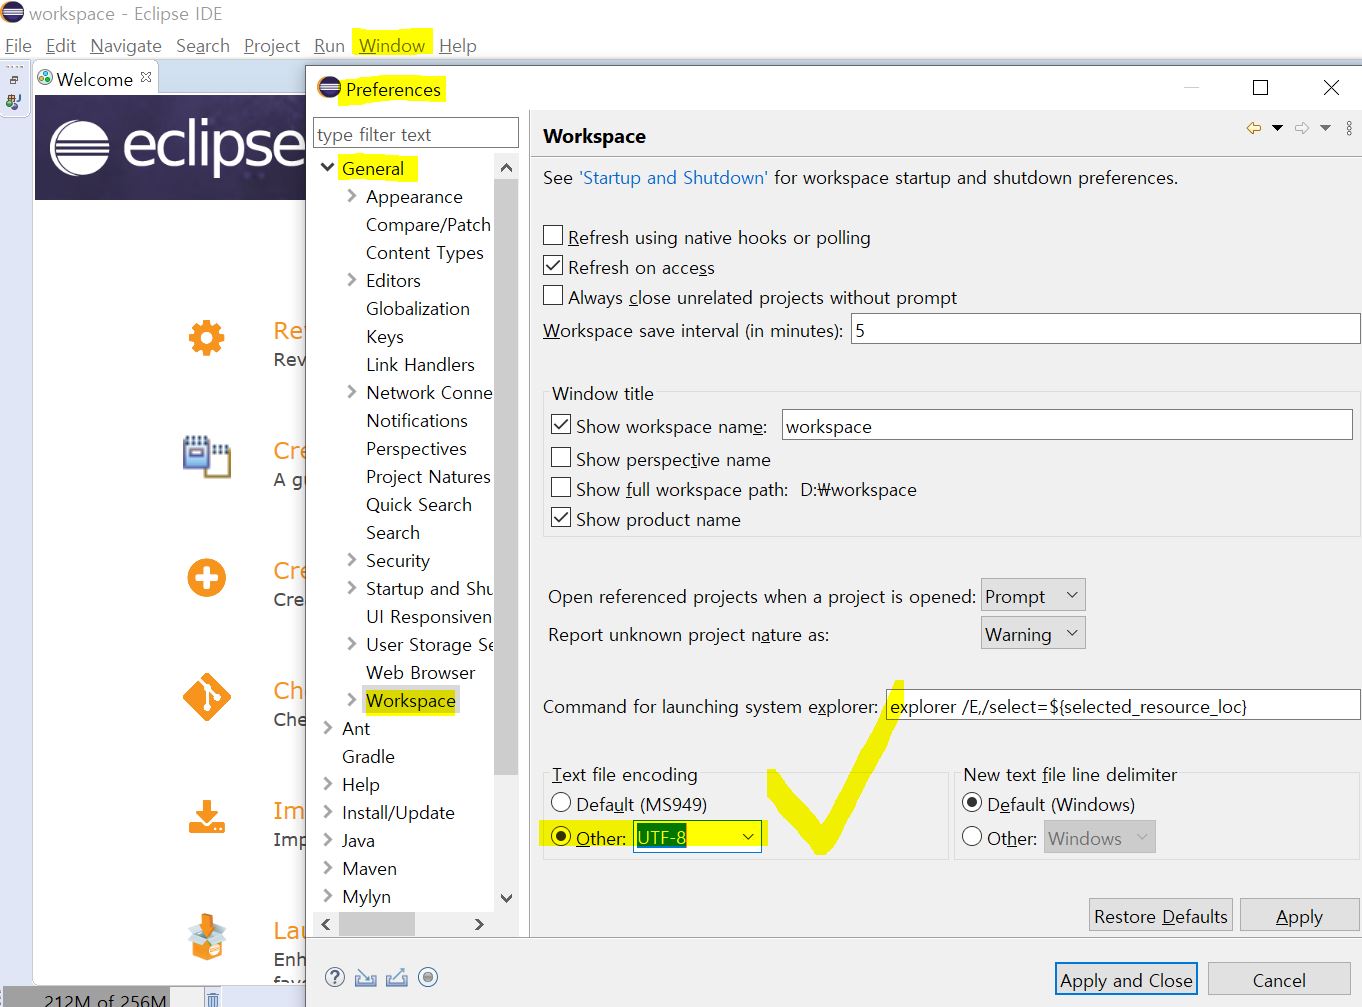Switch to the Welcome tab

coord(94,79)
